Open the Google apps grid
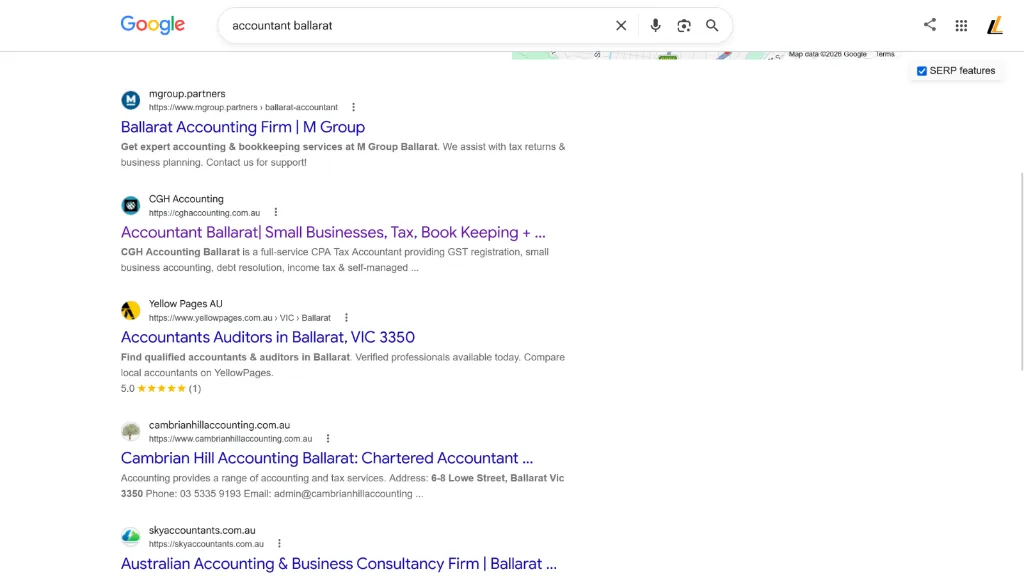The height and width of the screenshot is (576, 1024). 961,25
